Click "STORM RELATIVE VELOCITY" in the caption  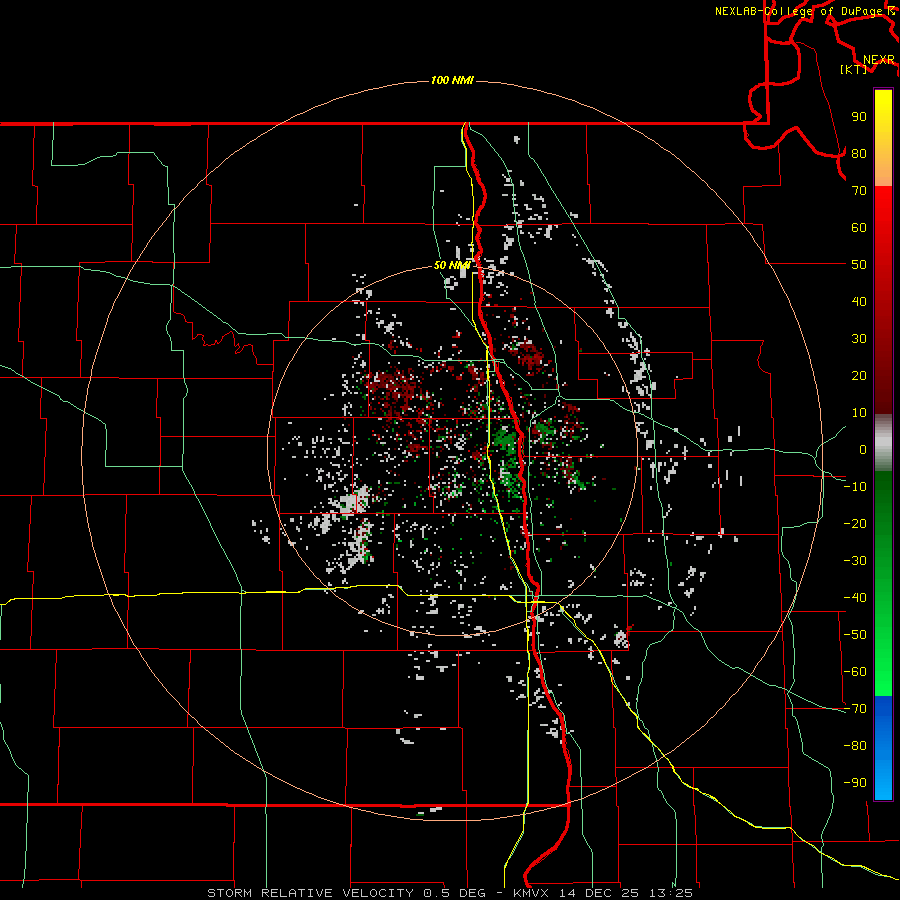click(x=310, y=893)
